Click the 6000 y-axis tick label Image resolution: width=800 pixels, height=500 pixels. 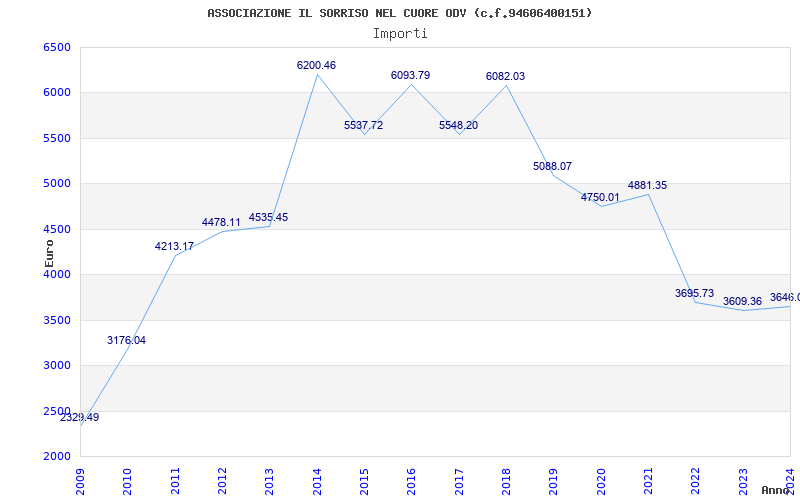tap(57, 93)
